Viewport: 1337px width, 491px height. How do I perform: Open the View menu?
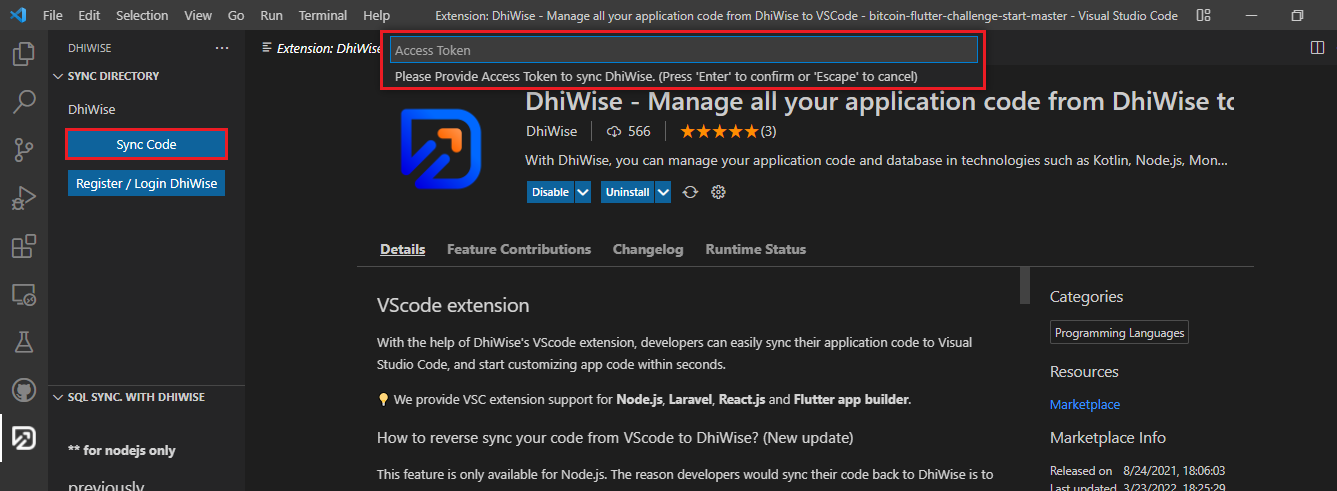coord(198,16)
